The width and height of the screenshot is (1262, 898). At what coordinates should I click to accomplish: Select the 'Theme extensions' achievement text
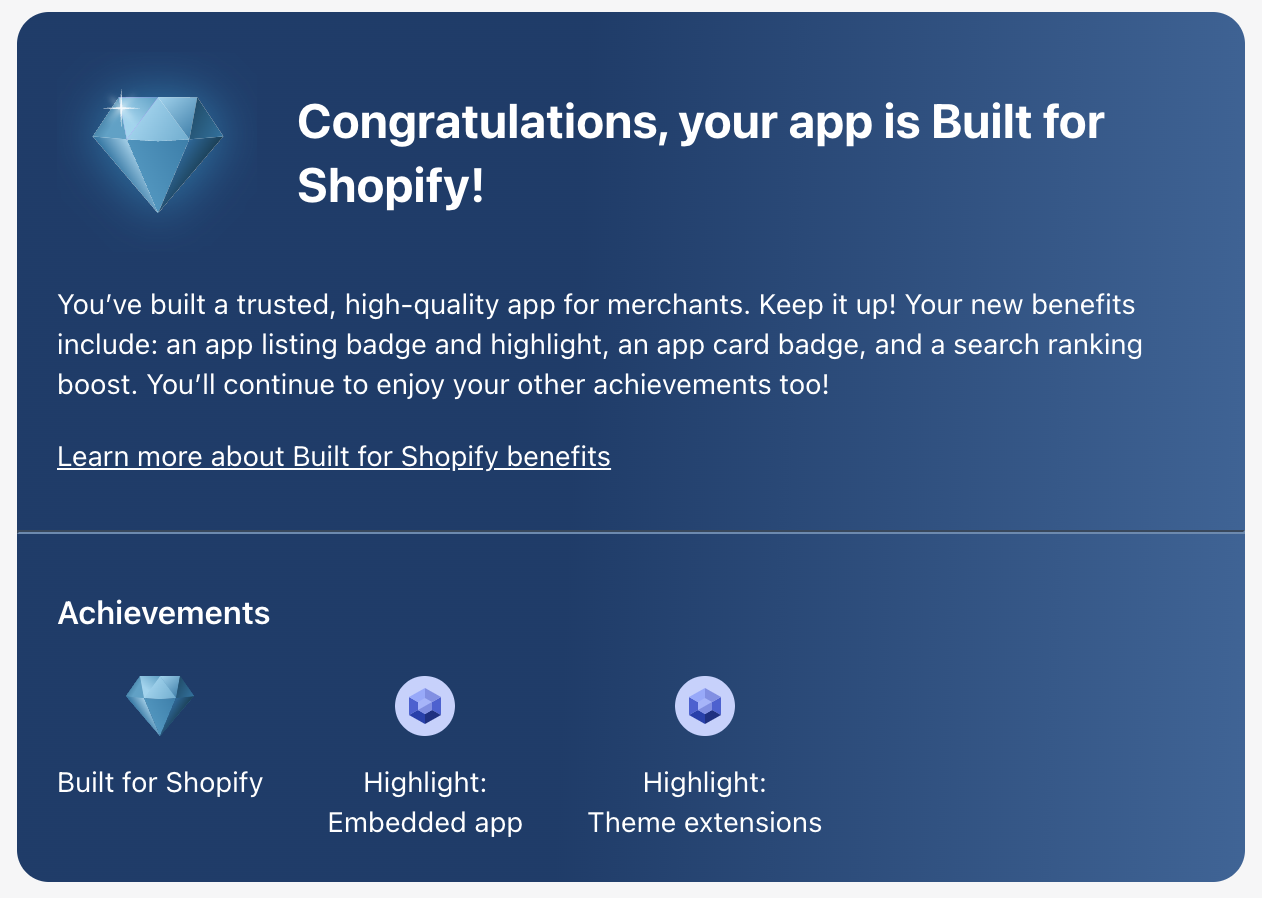point(705,823)
